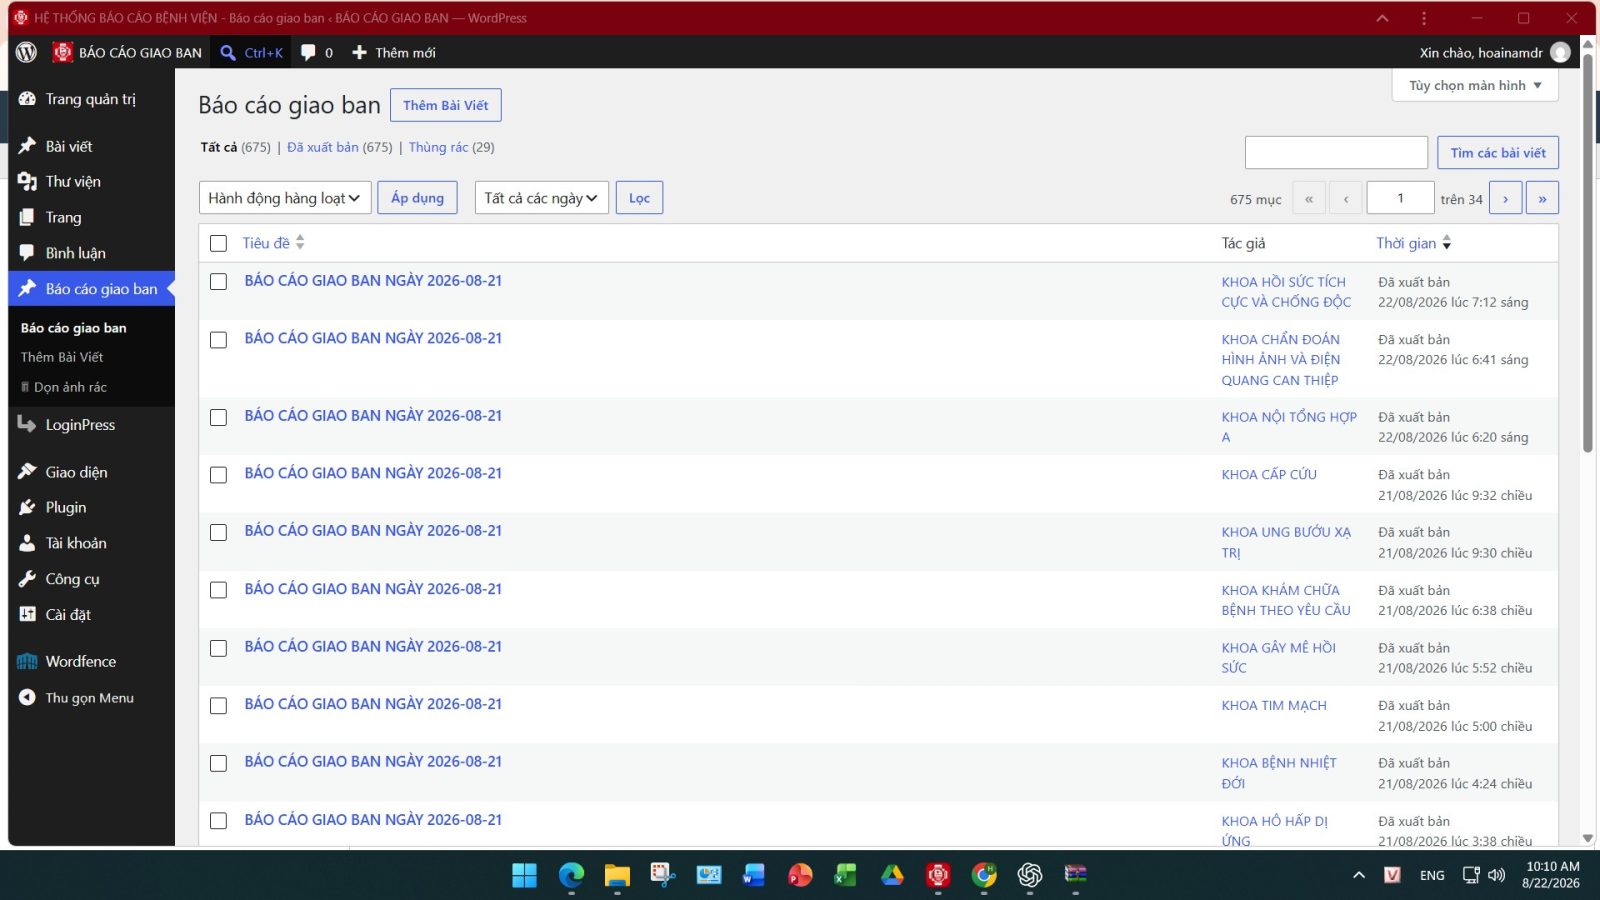View the Thùng rác (29) trash tab

(x=451, y=147)
